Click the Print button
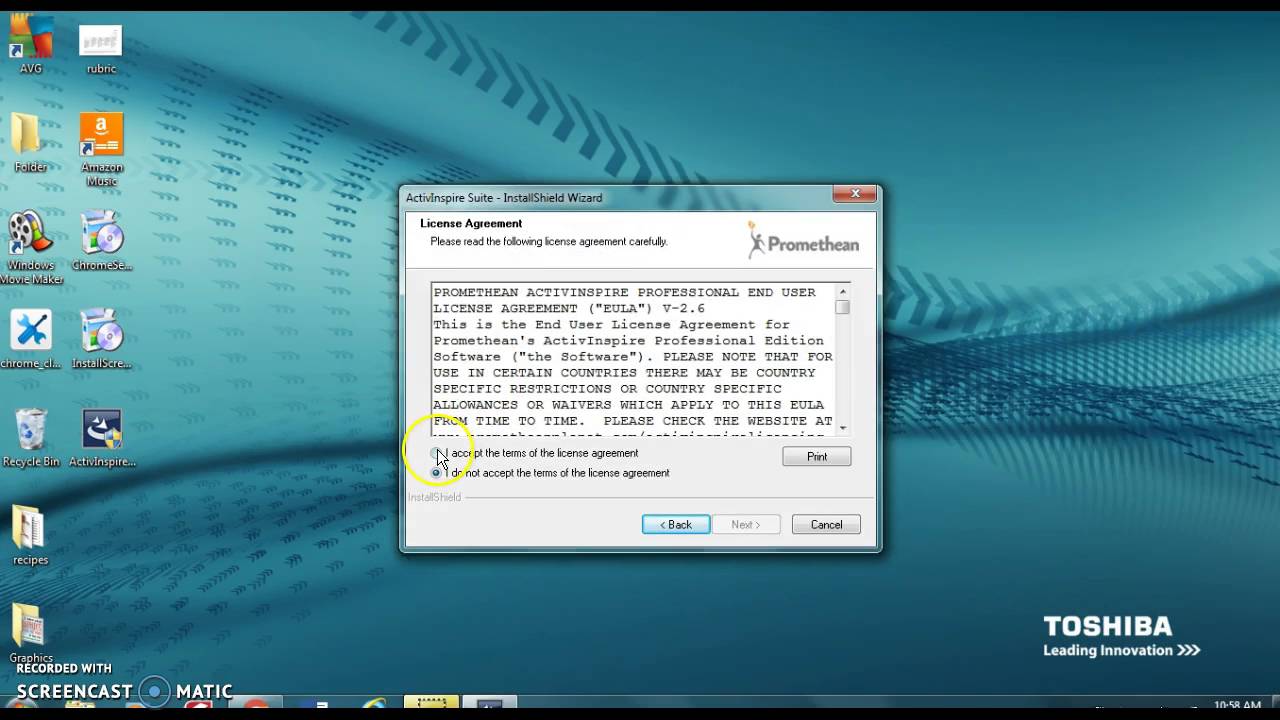The width and height of the screenshot is (1280, 720). point(817,457)
